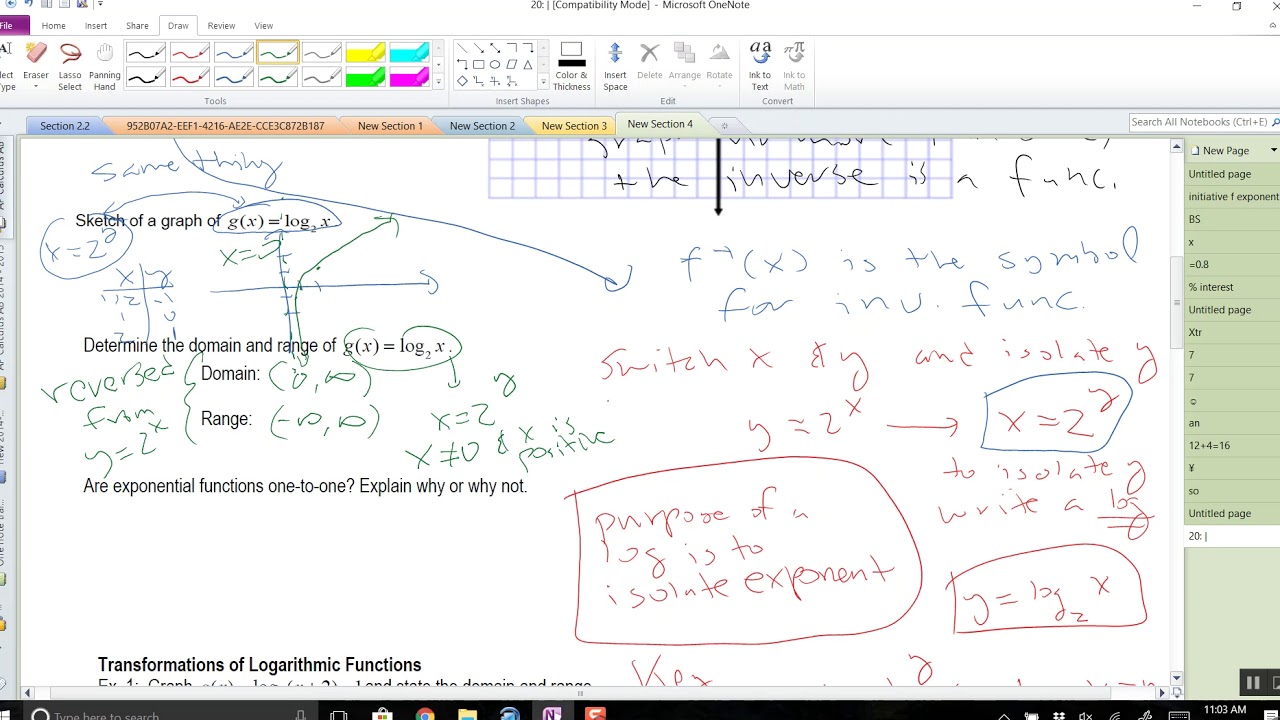Open the '12+4=16' page
The width and height of the screenshot is (1280, 720).
click(x=1233, y=445)
